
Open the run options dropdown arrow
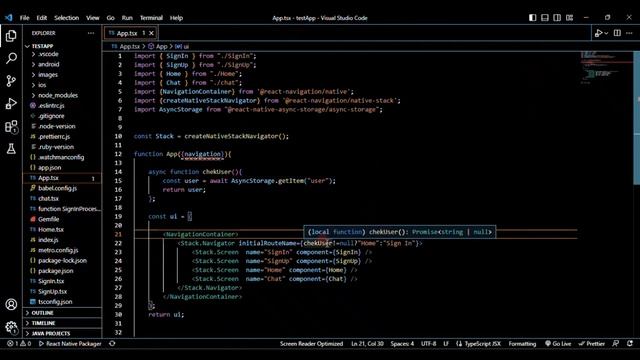click(606, 33)
